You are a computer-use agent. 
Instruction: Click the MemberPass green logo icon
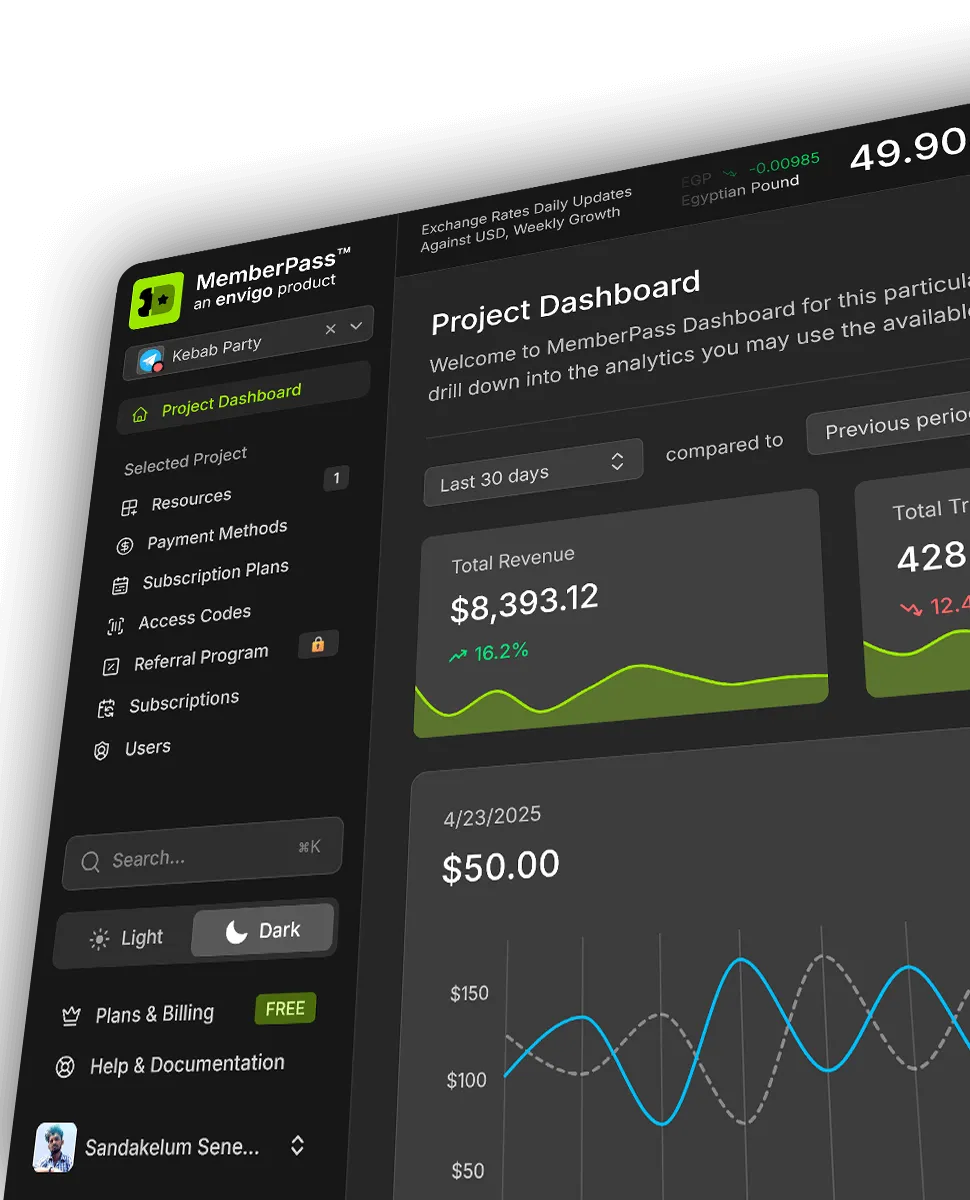click(157, 299)
